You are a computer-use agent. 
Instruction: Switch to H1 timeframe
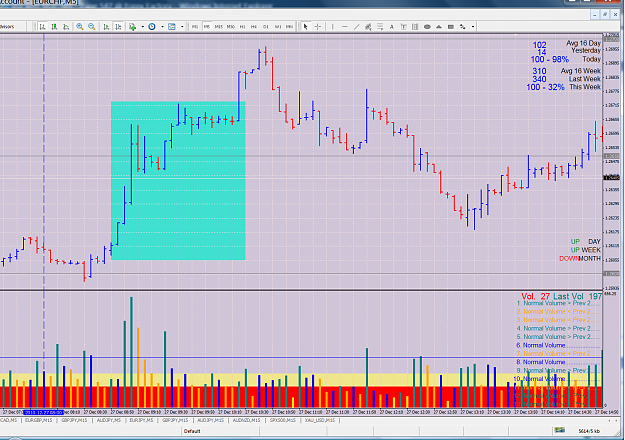pyautogui.click(x=242, y=27)
